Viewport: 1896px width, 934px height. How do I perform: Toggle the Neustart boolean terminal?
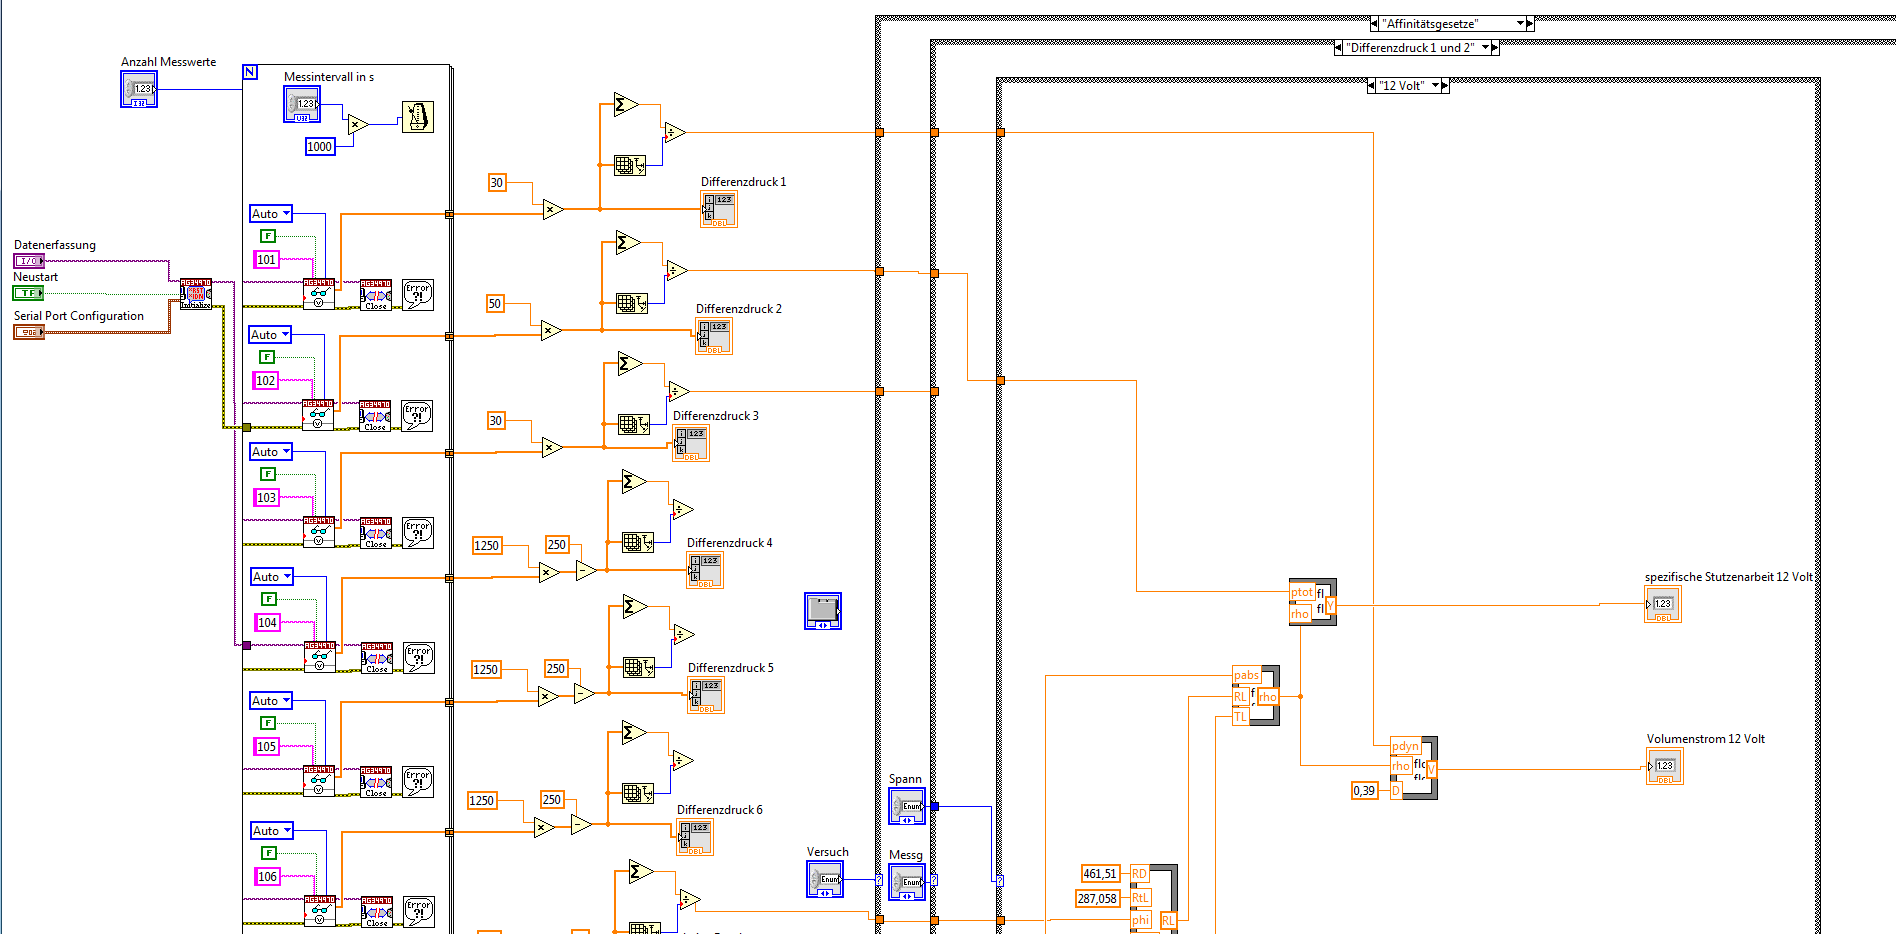(x=28, y=293)
